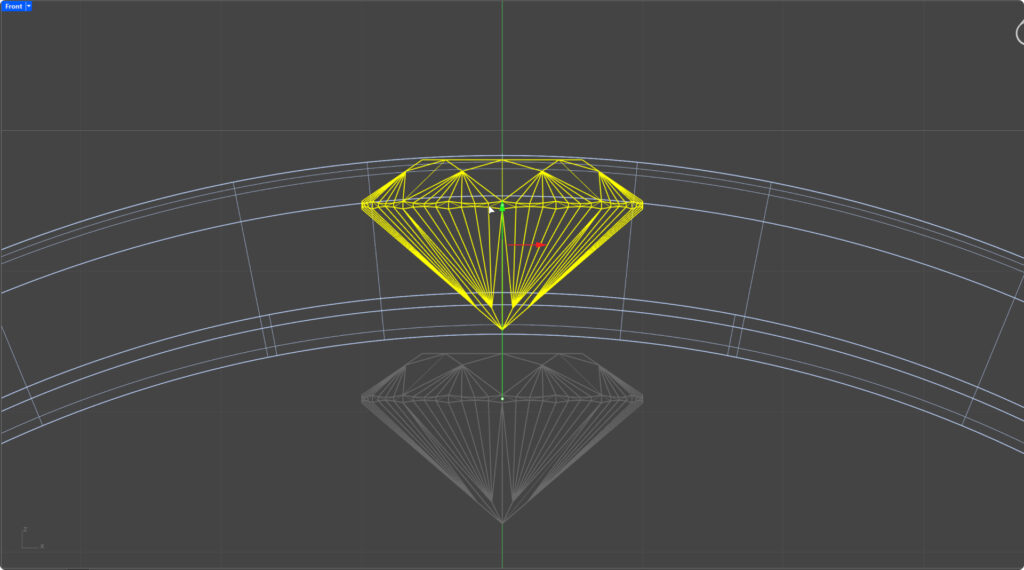Grab the green gumball Y-axis arrowhead

tap(502, 207)
